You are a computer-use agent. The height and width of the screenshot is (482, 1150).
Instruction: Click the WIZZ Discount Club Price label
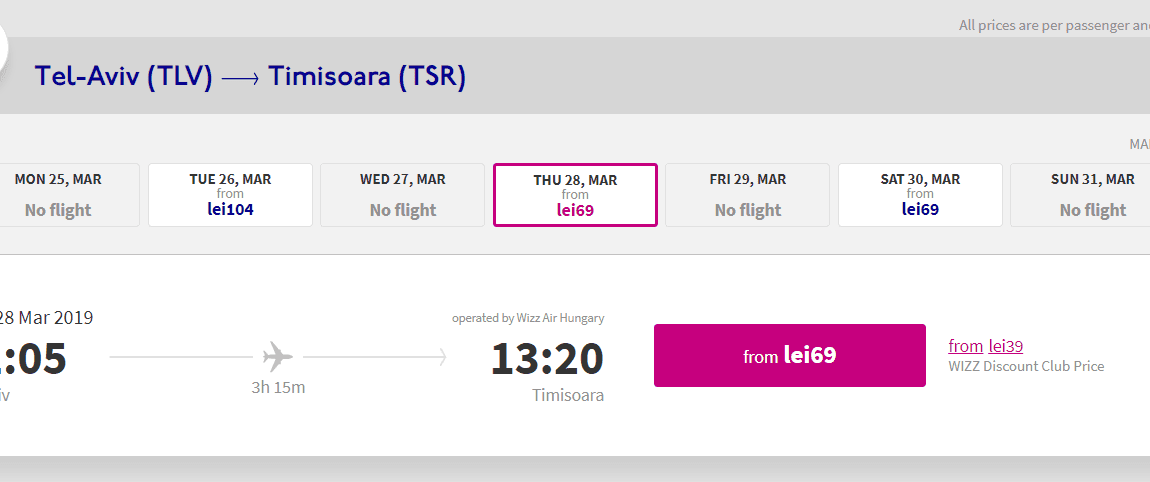click(1026, 366)
